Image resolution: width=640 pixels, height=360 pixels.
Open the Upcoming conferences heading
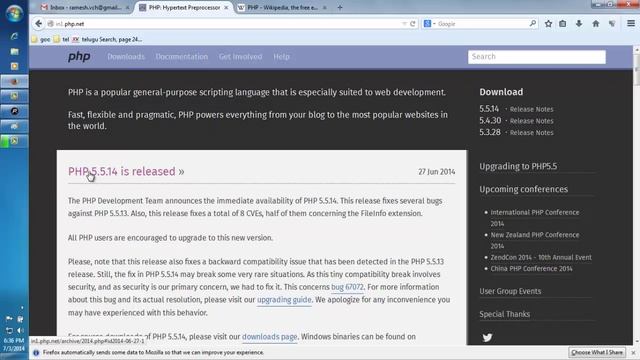pos(523,189)
